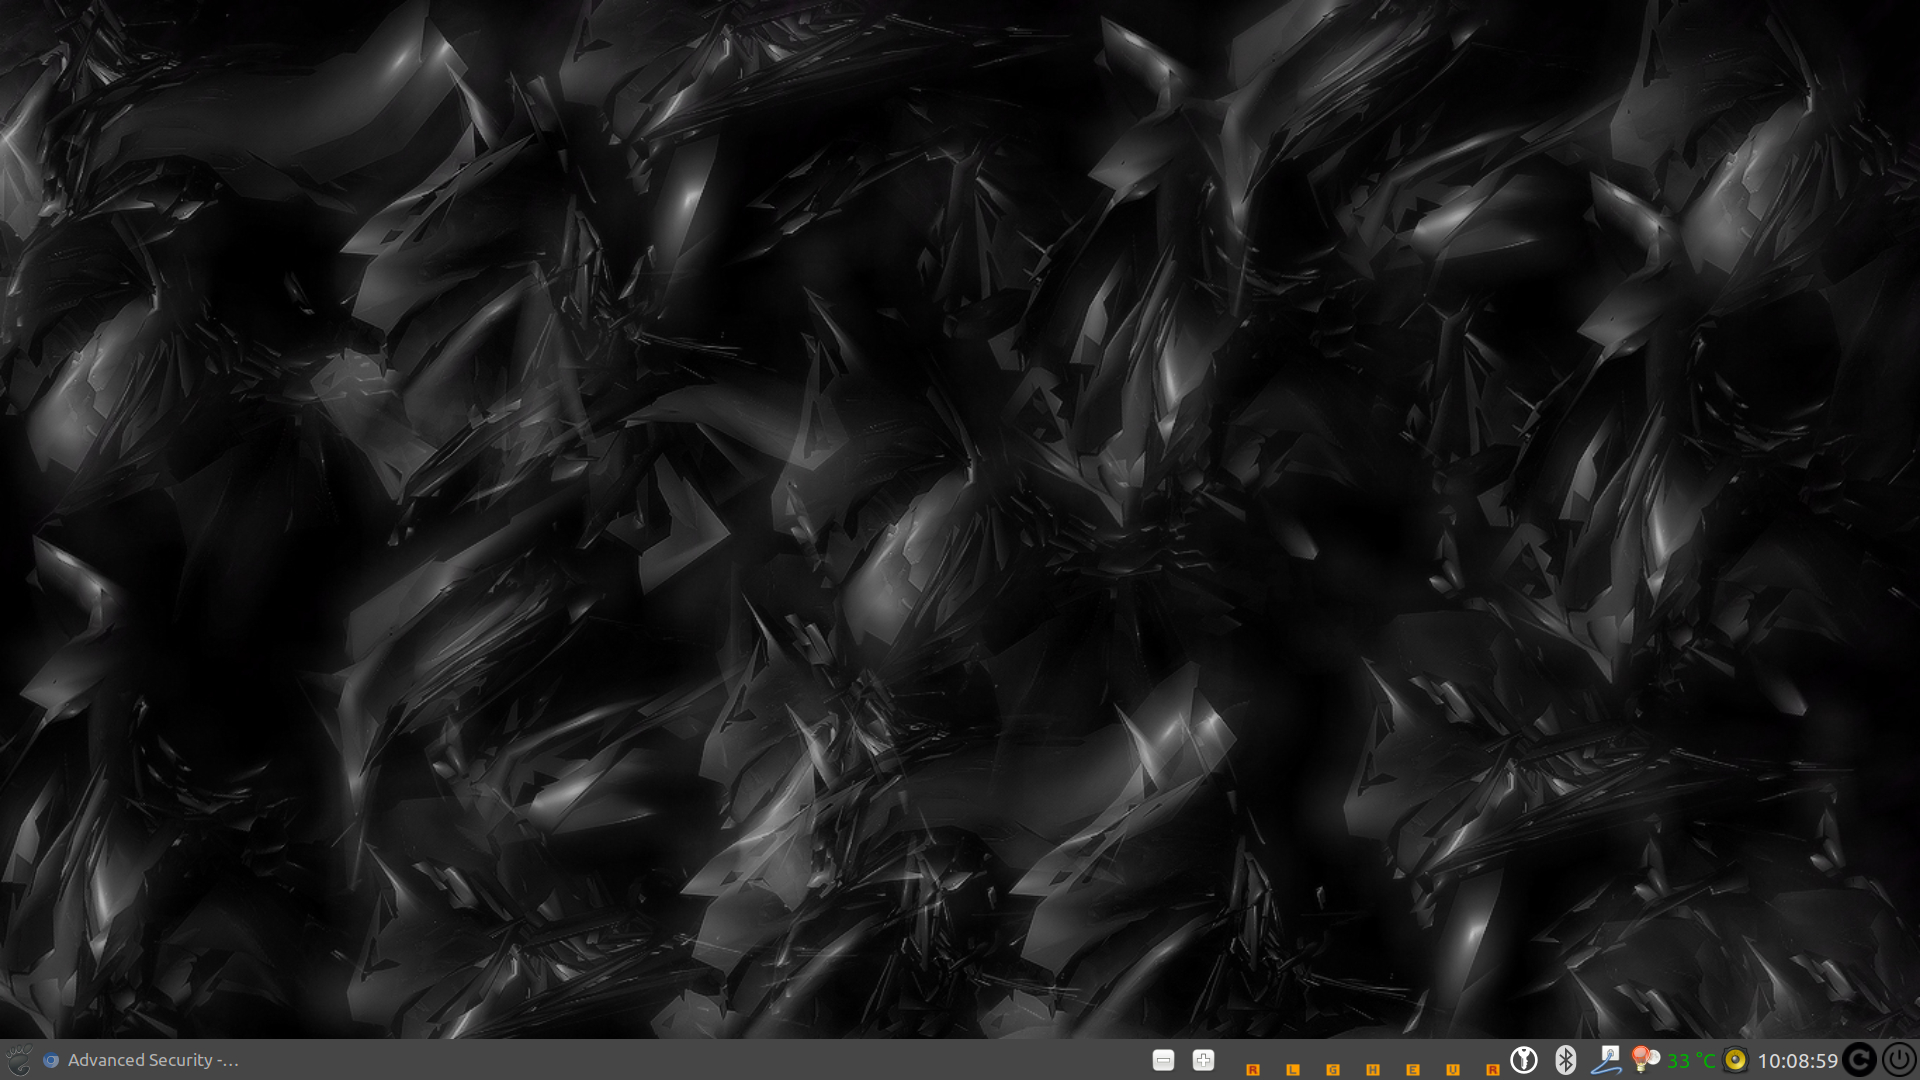The width and height of the screenshot is (1920, 1080).
Task: Open the Bluetooth tray icon
Action: click(x=1565, y=1060)
